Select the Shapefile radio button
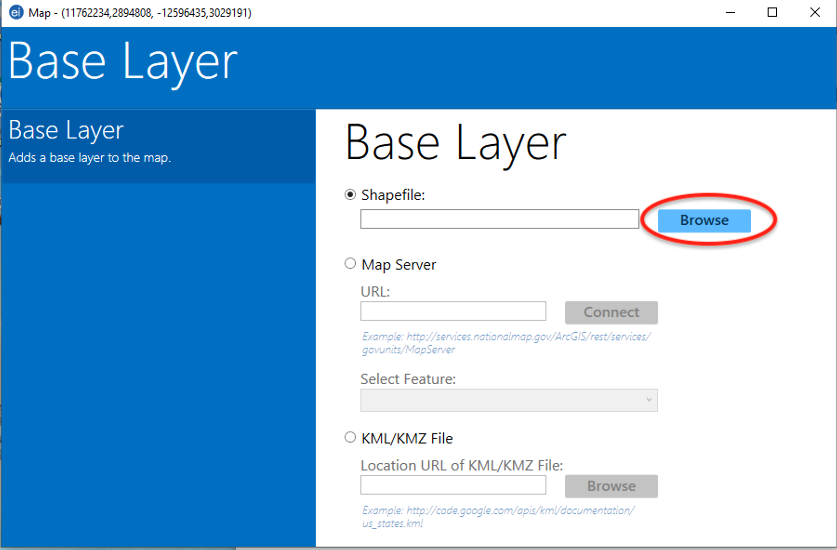The height and width of the screenshot is (550, 837). coord(350,195)
